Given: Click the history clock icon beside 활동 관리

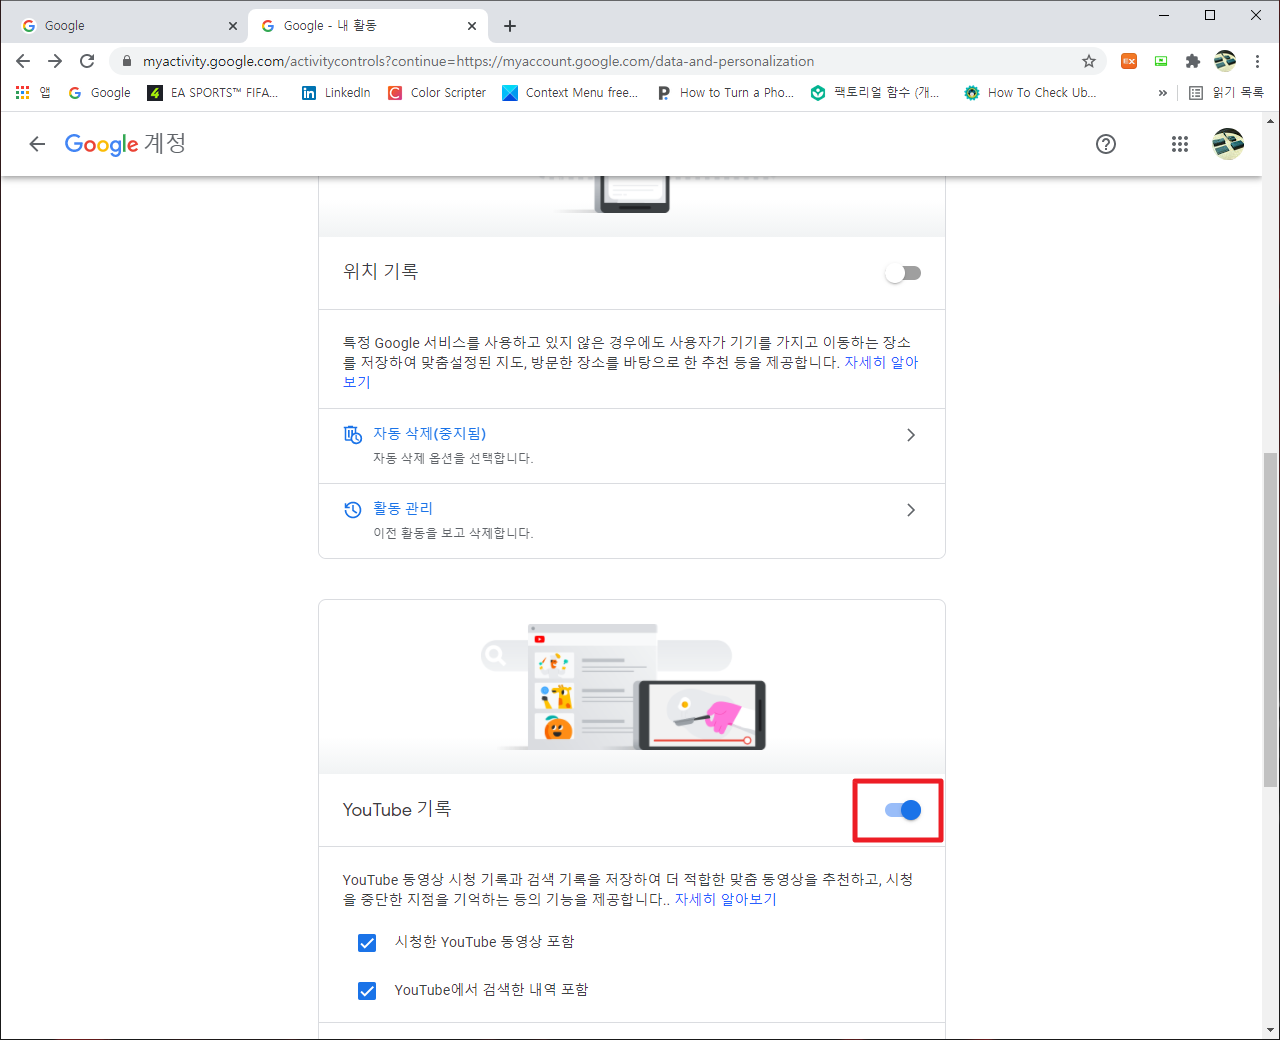Looking at the screenshot, I should coord(352,510).
